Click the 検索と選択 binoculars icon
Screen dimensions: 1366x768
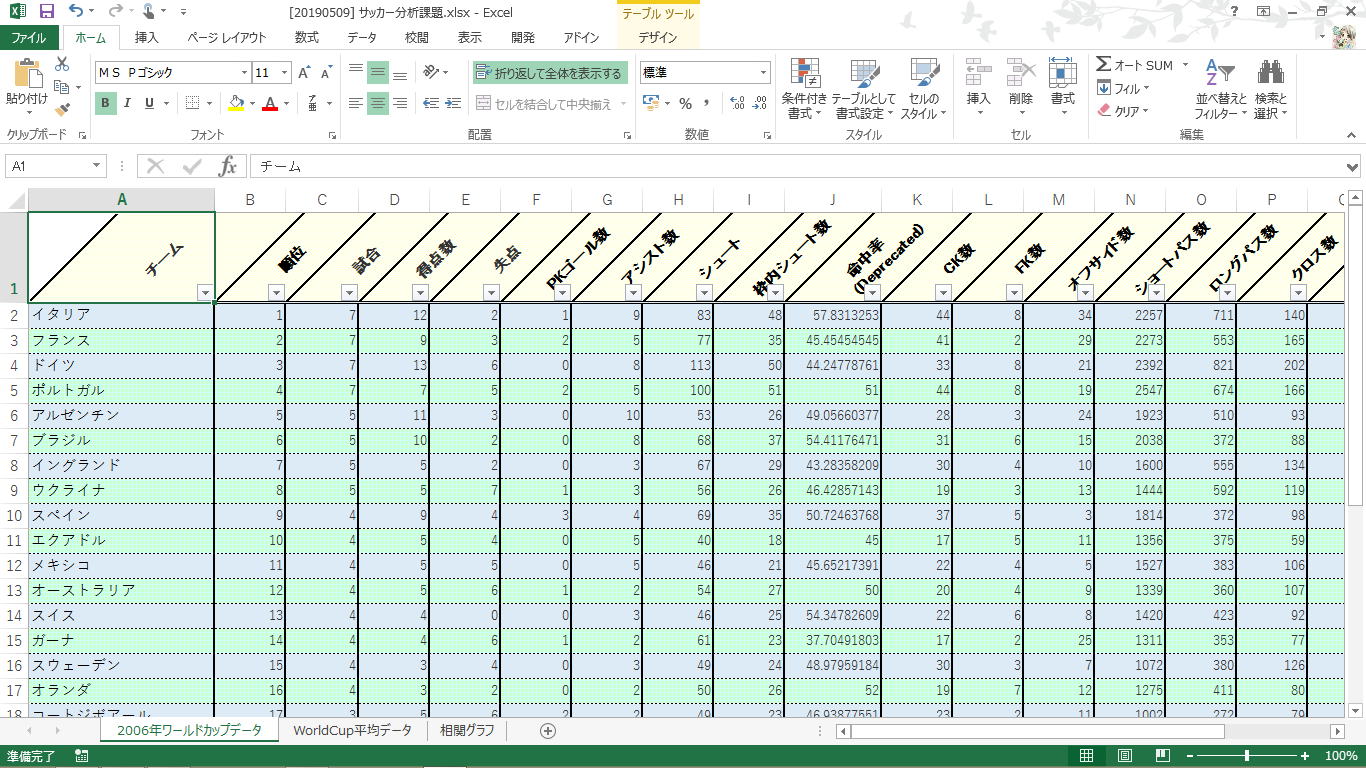[x=1270, y=75]
